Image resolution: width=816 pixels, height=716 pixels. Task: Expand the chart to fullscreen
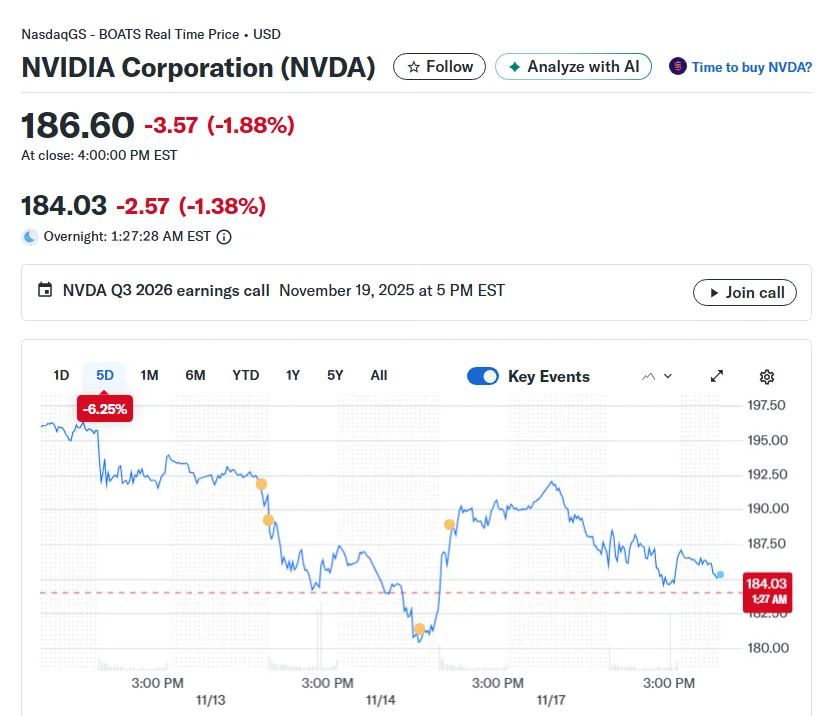(x=717, y=376)
